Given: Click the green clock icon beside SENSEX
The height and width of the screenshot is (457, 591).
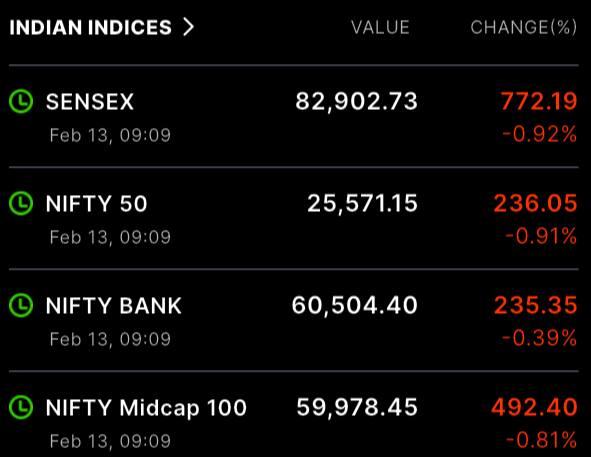Looking at the screenshot, I should click(21, 101).
